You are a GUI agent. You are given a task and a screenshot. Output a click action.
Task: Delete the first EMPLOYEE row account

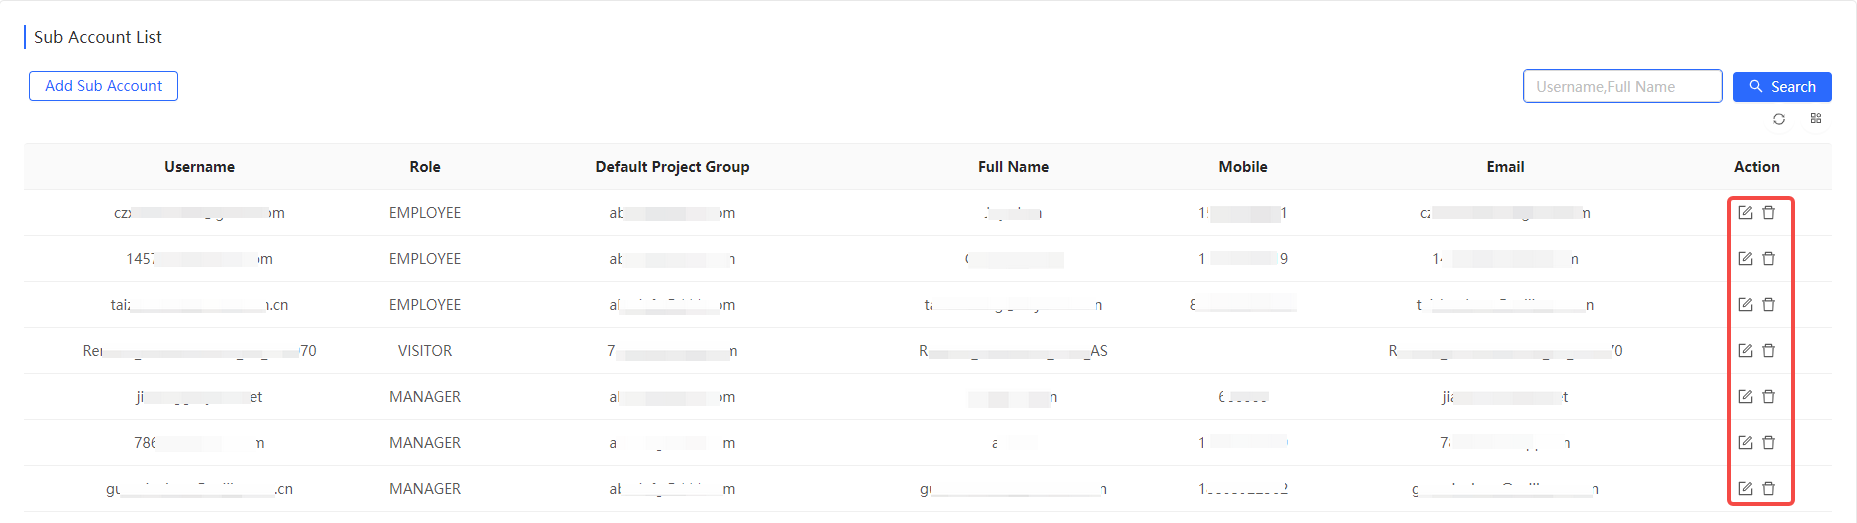click(x=1768, y=213)
